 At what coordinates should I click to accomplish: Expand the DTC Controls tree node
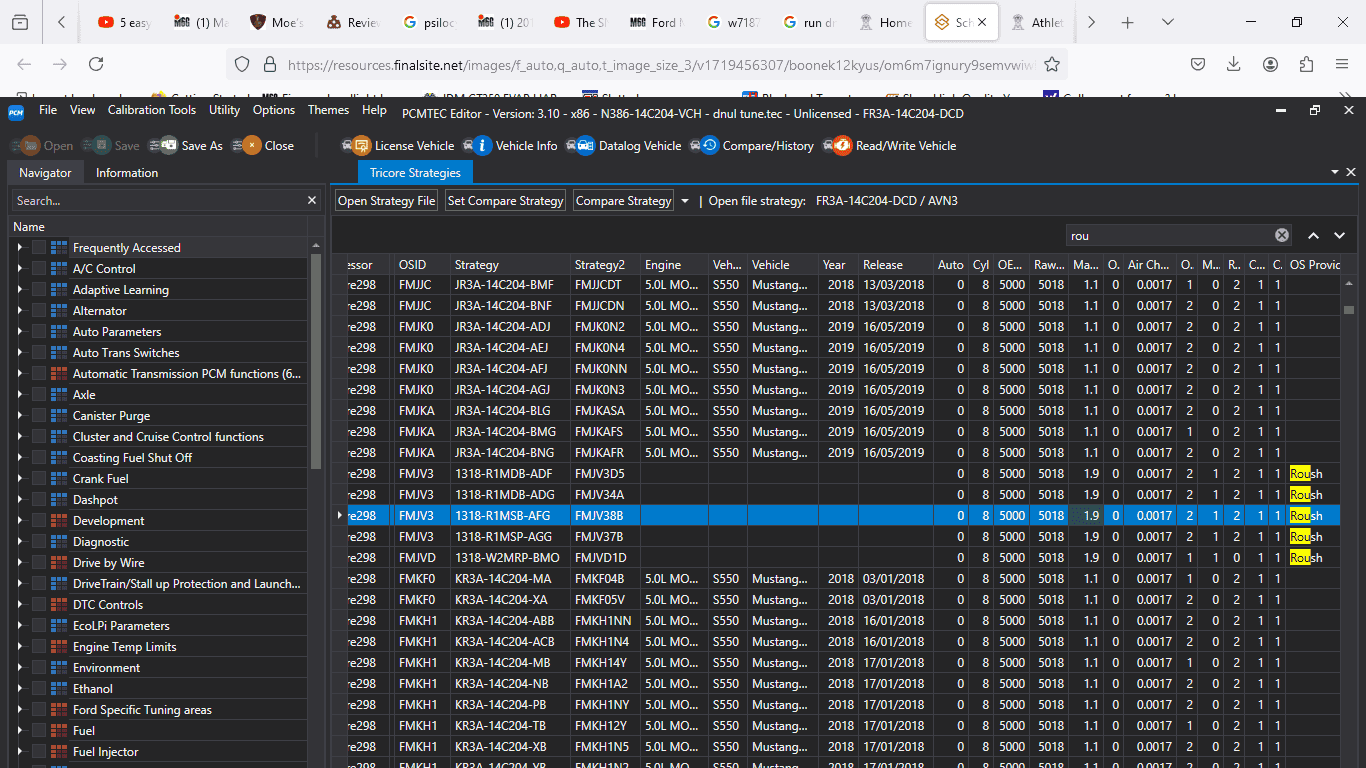tap(19, 605)
